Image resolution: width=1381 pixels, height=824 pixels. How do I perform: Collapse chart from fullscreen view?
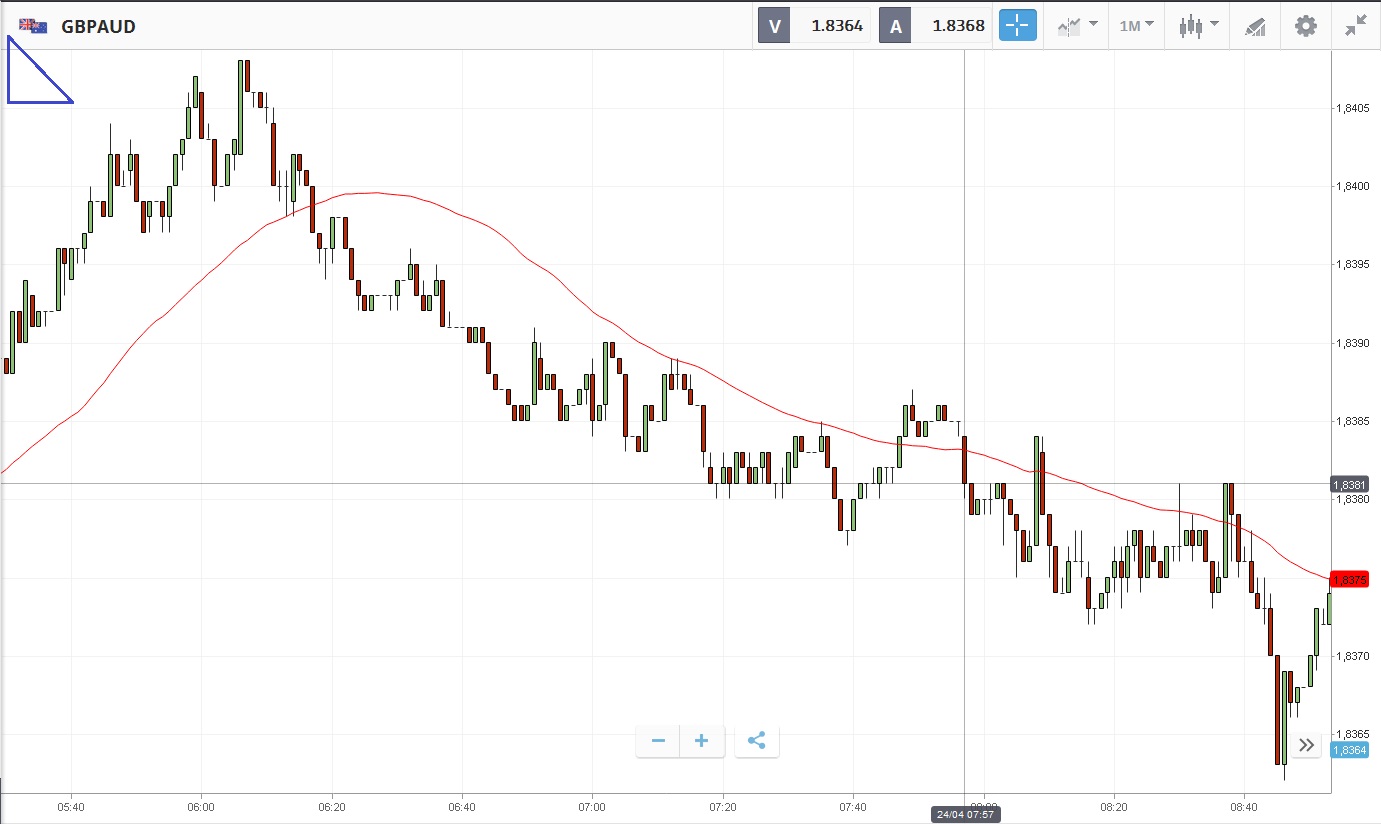click(1356, 26)
